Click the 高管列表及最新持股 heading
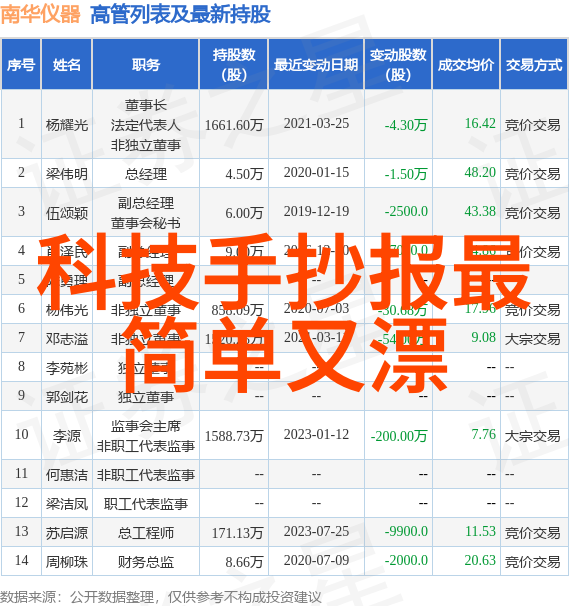This screenshot has width=569, height=606. [x=181, y=15]
